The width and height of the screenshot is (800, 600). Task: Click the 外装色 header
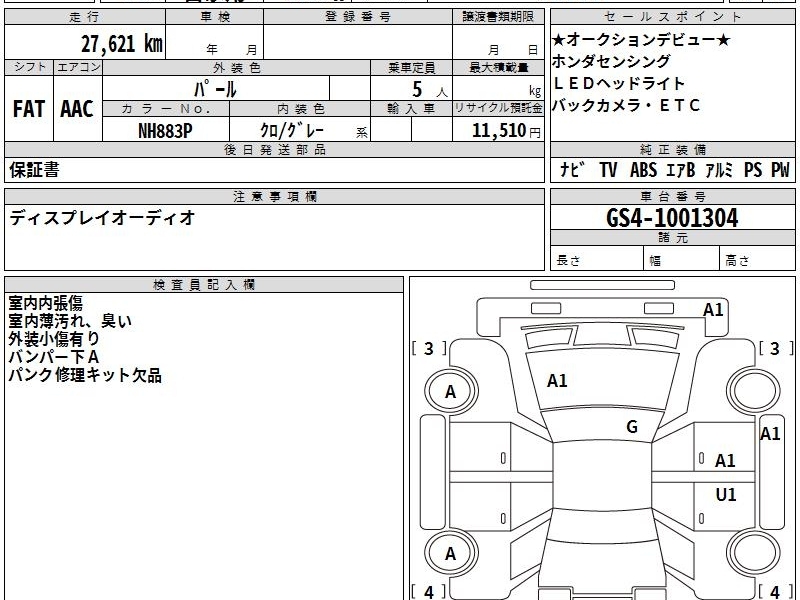[237, 67]
